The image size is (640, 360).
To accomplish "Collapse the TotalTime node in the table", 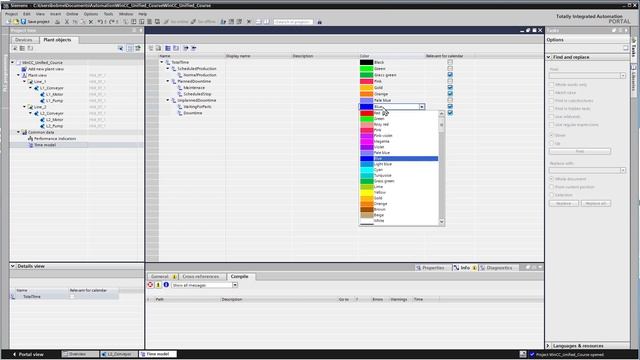I will point(162,62).
